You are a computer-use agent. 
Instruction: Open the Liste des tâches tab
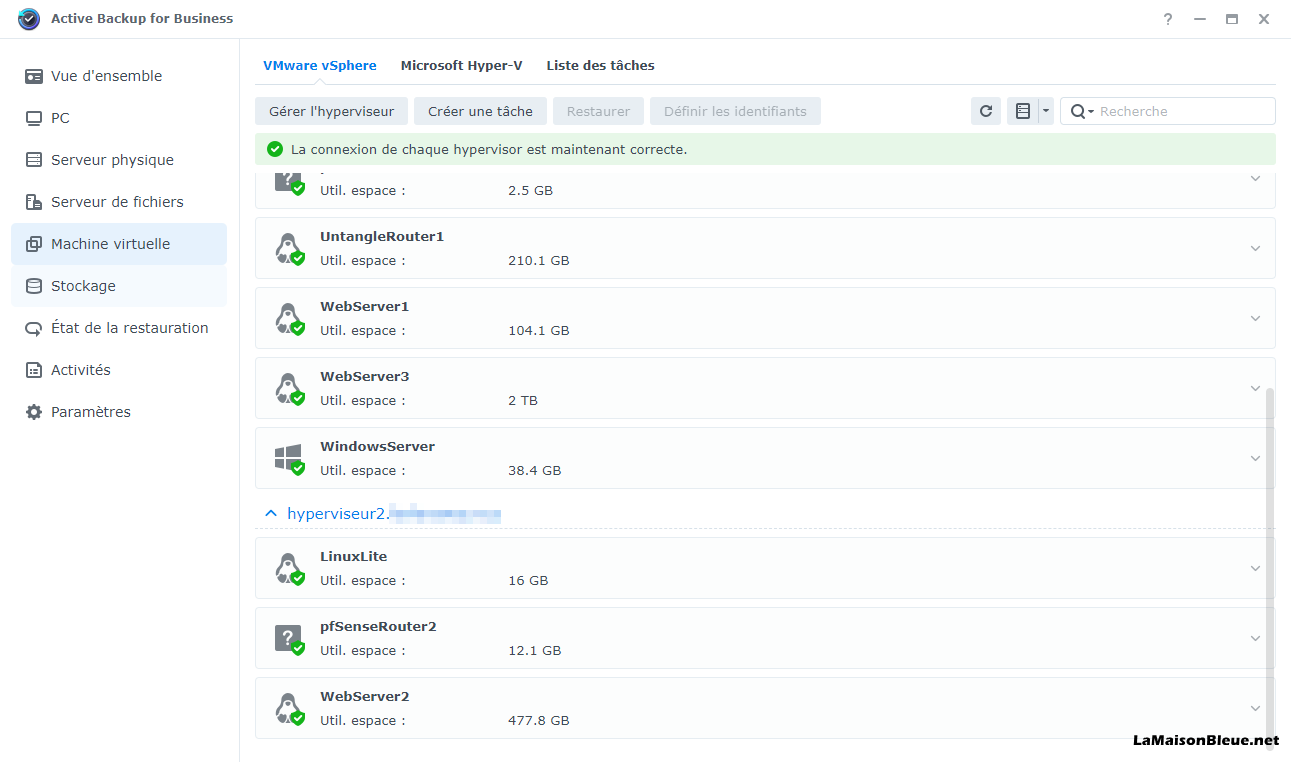(600, 65)
